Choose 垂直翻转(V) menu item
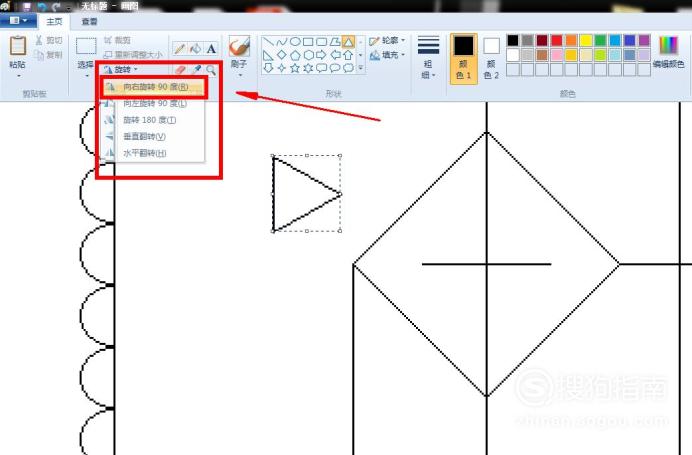 click(153, 136)
